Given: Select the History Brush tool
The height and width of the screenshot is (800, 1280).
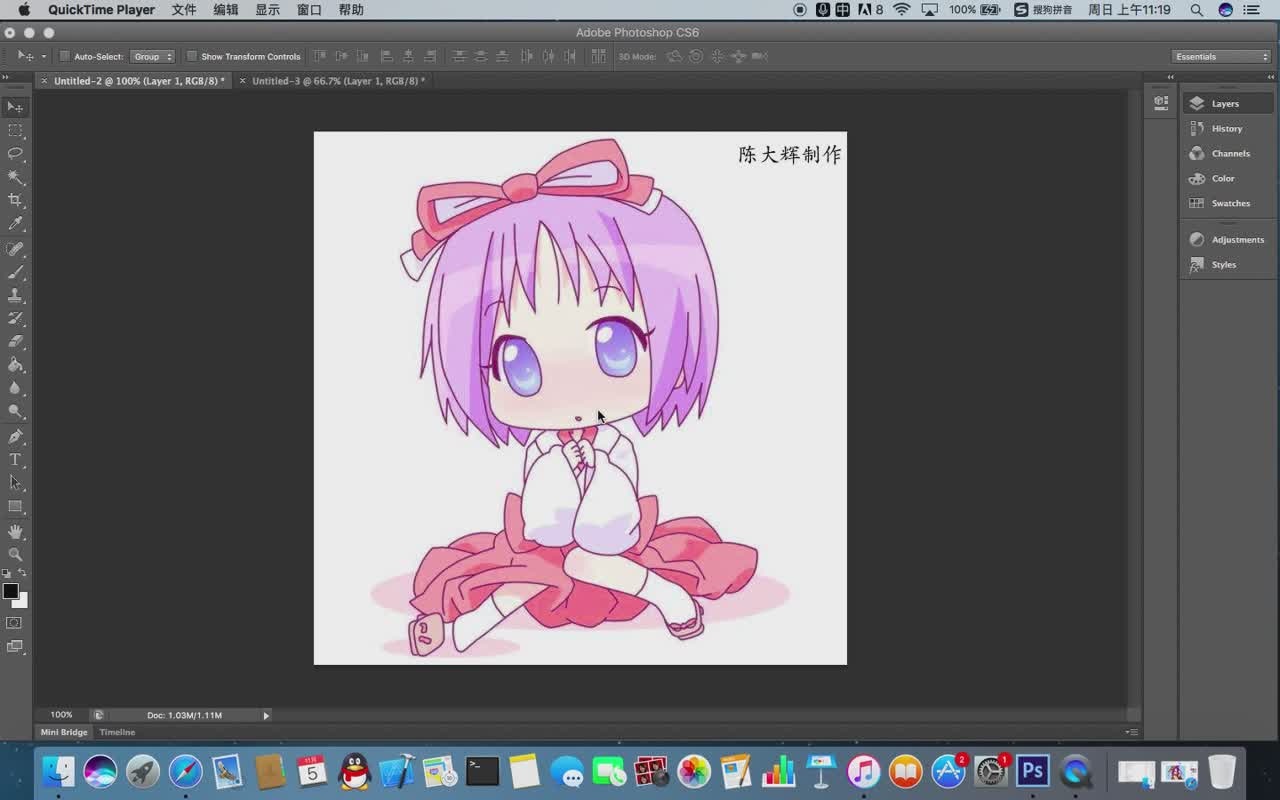Looking at the screenshot, I should pos(15,318).
